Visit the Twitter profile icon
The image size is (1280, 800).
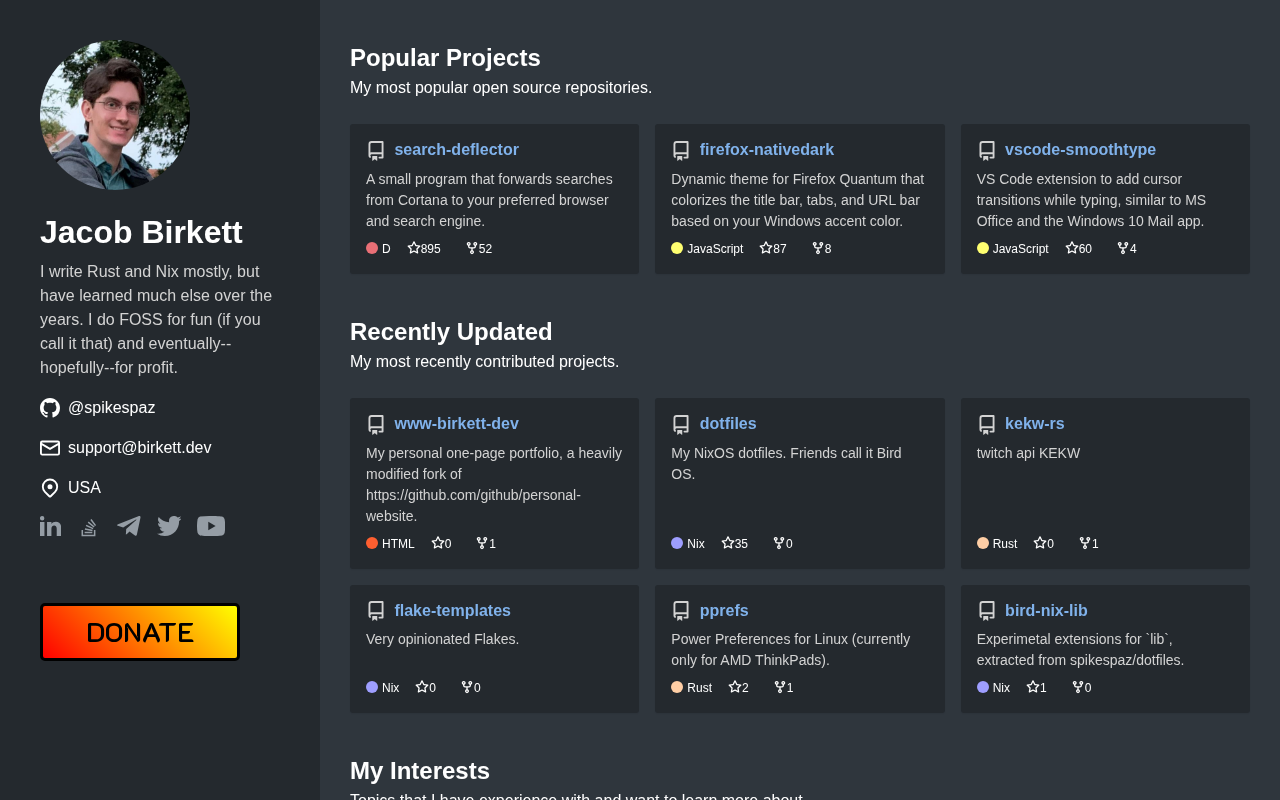[169, 526]
